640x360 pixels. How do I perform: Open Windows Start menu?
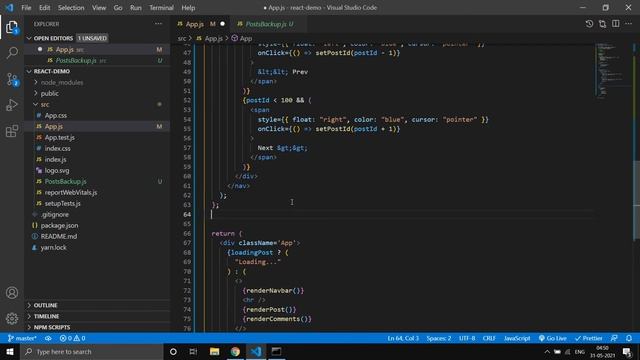pos(10,351)
